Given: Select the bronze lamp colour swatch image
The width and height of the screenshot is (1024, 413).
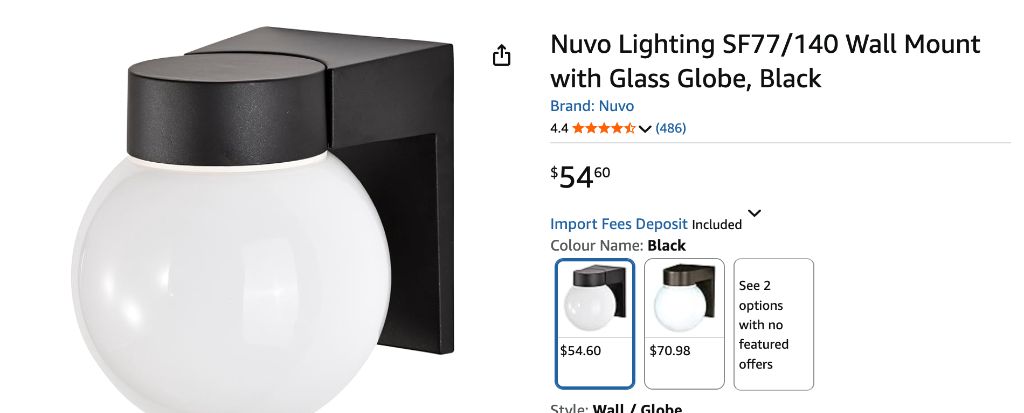Looking at the screenshot, I should point(684,299).
